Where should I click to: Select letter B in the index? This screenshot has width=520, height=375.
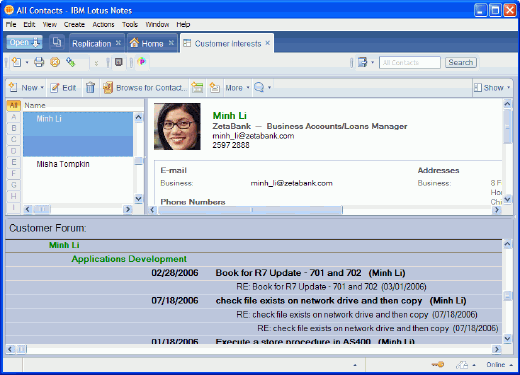[14, 128]
